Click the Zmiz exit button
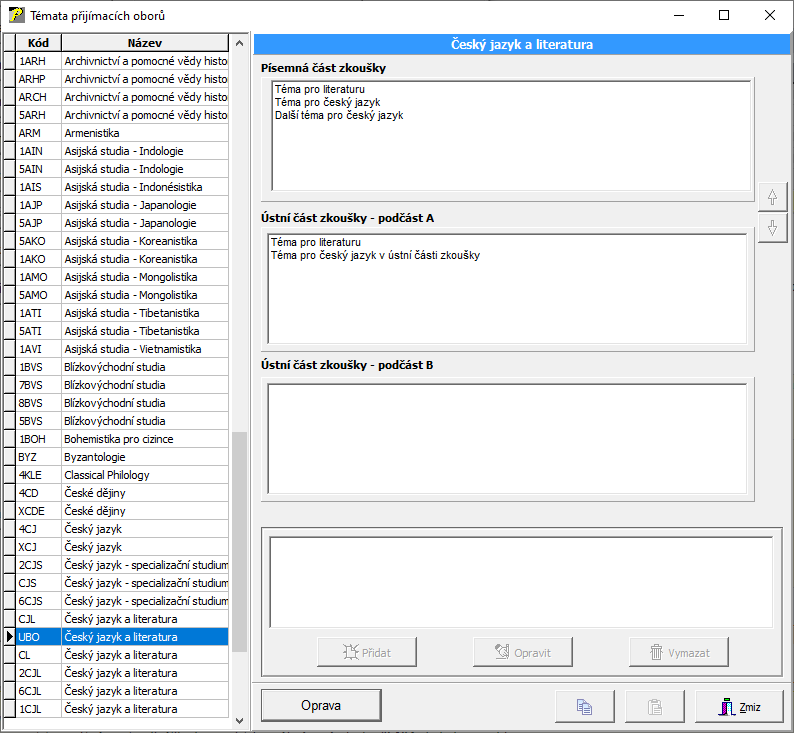 (x=739, y=706)
